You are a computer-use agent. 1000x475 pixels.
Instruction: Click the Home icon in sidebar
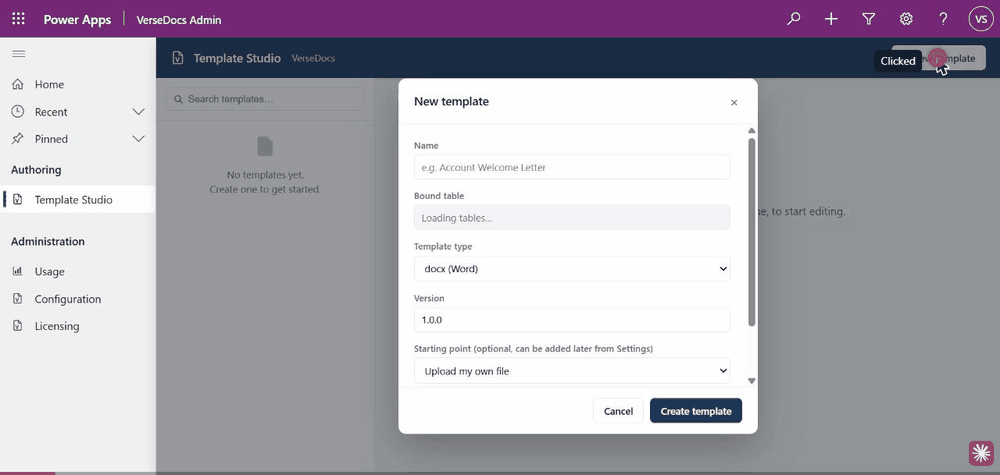[18, 84]
